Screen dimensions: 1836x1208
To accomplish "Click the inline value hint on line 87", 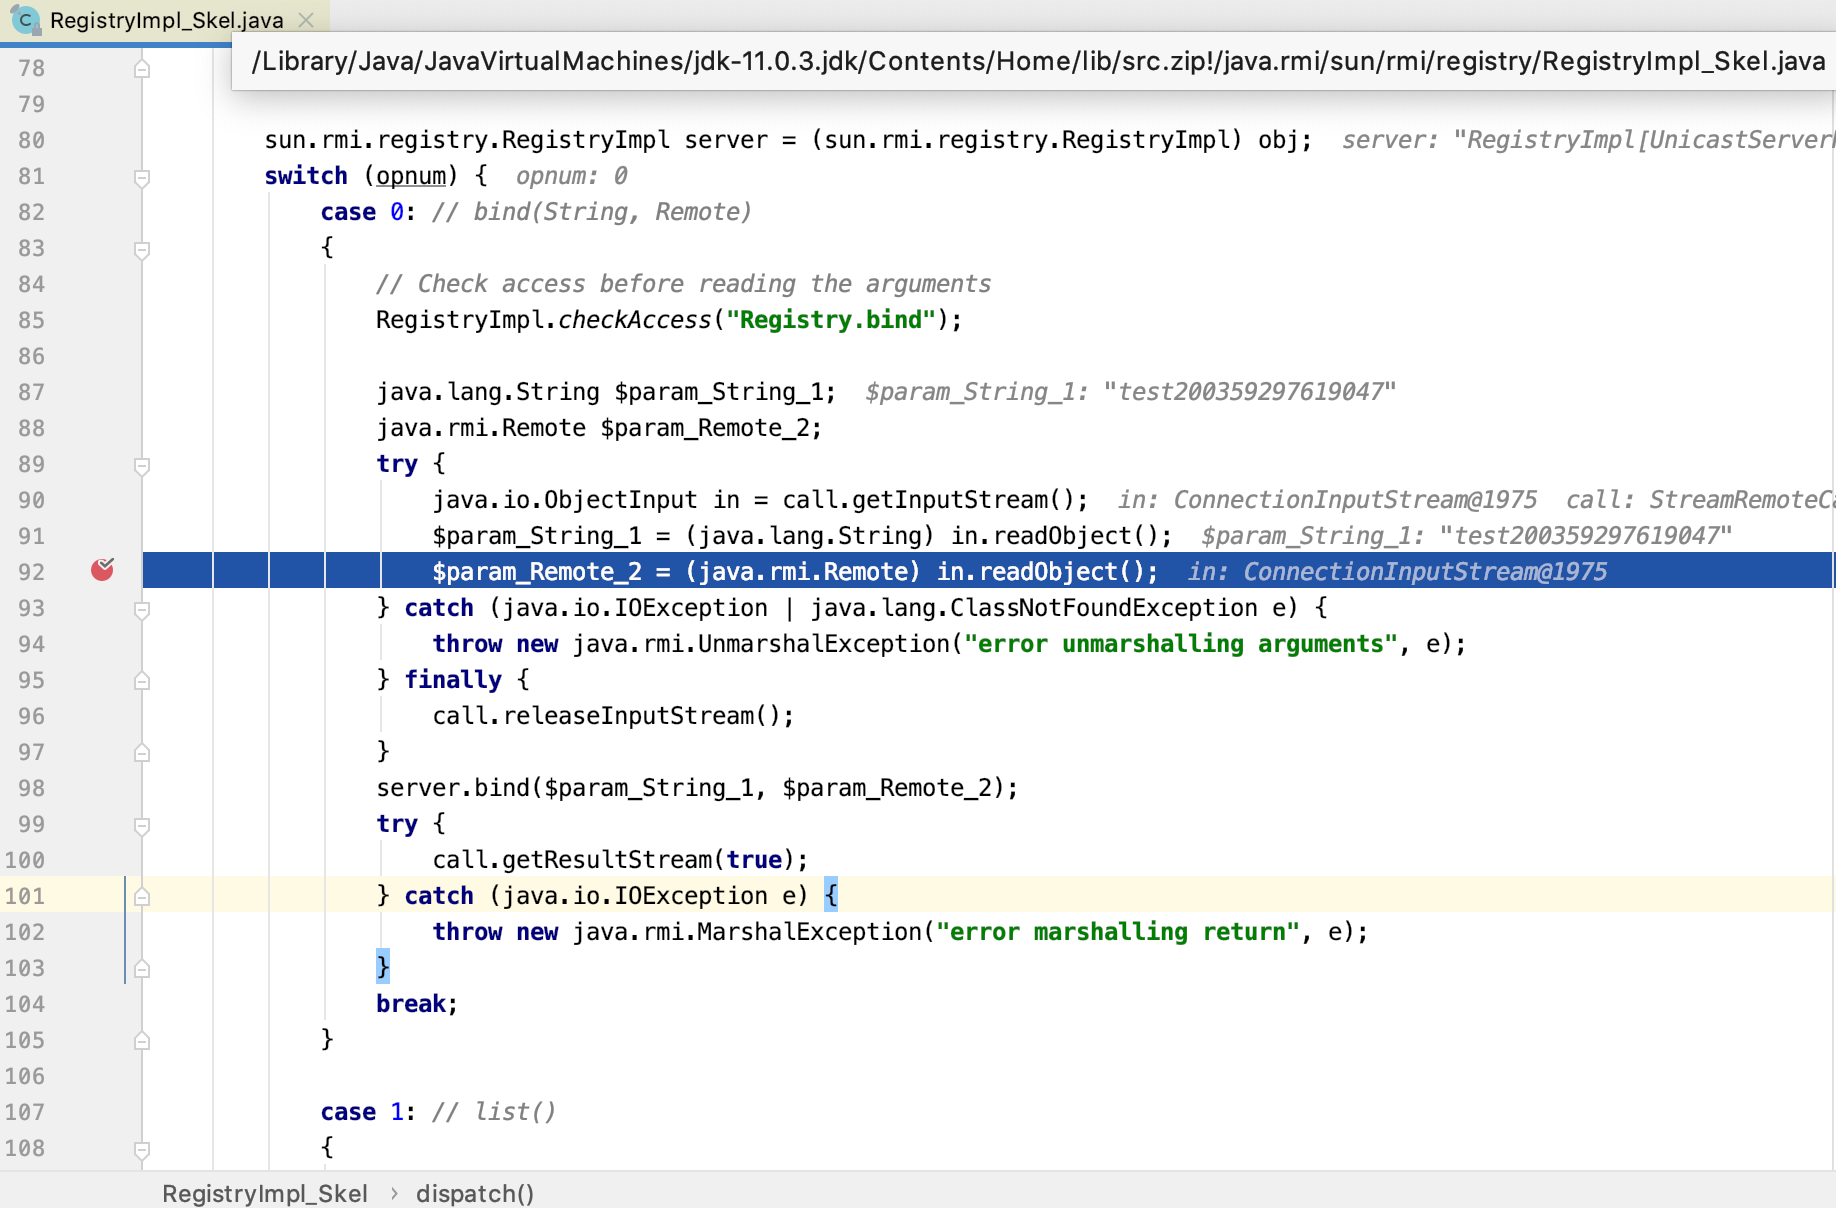I will pyautogui.click(x=1130, y=392).
